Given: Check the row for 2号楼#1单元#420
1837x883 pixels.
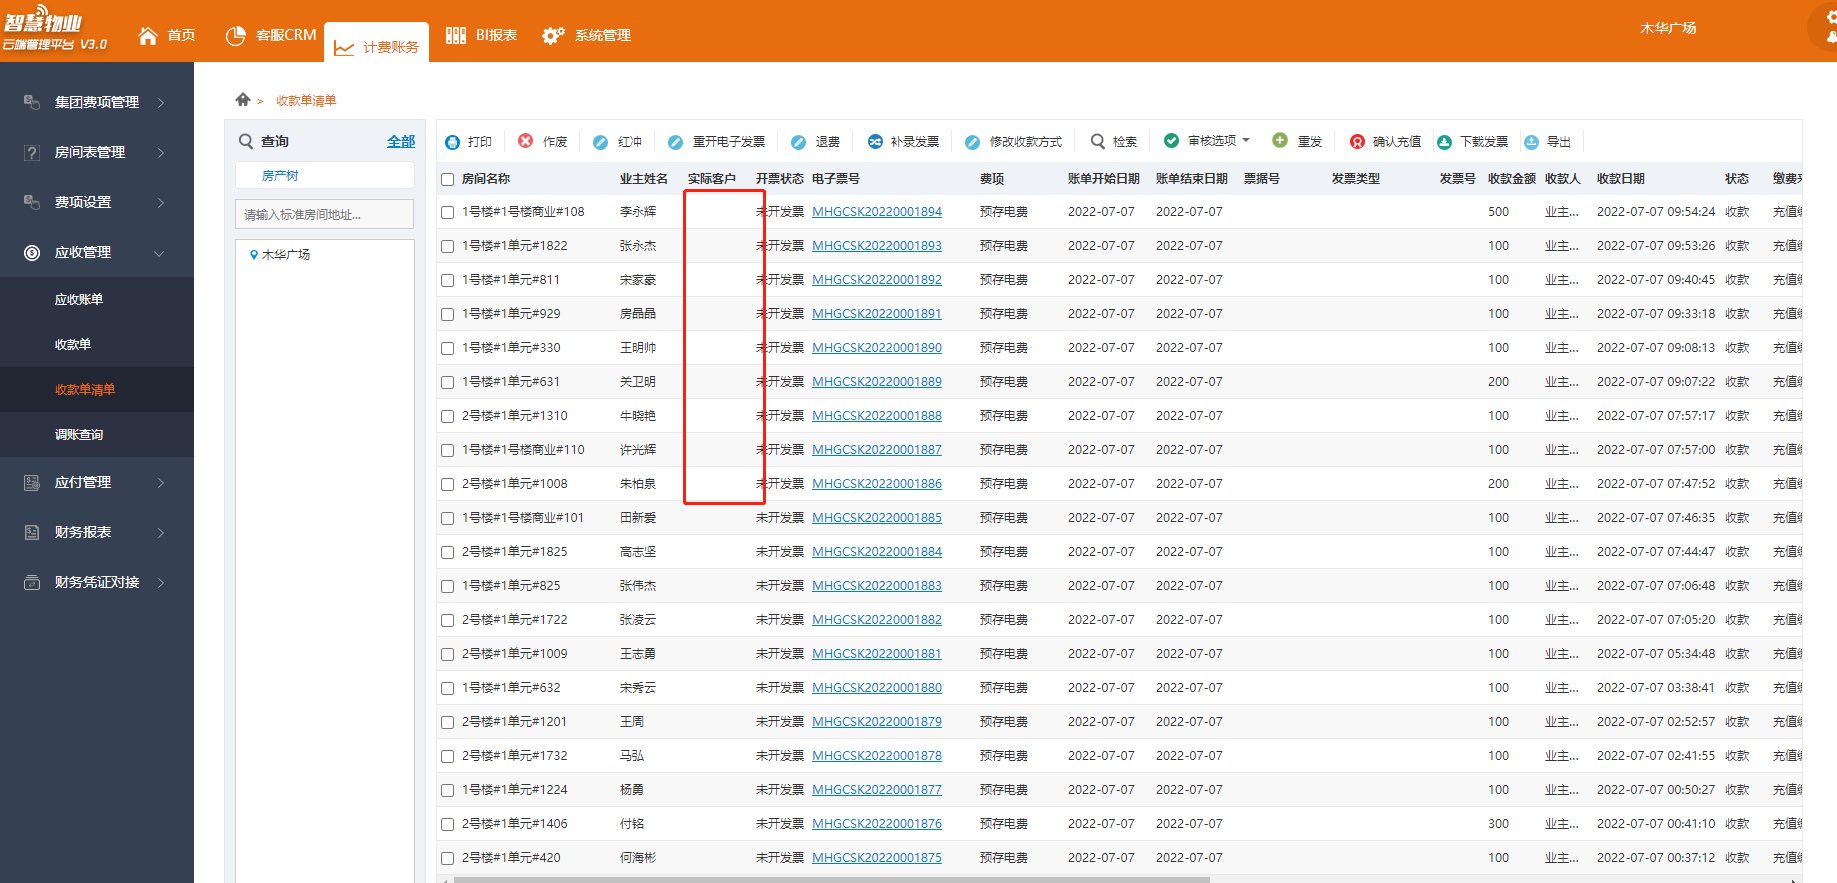Looking at the screenshot, I should coord(448,859).
